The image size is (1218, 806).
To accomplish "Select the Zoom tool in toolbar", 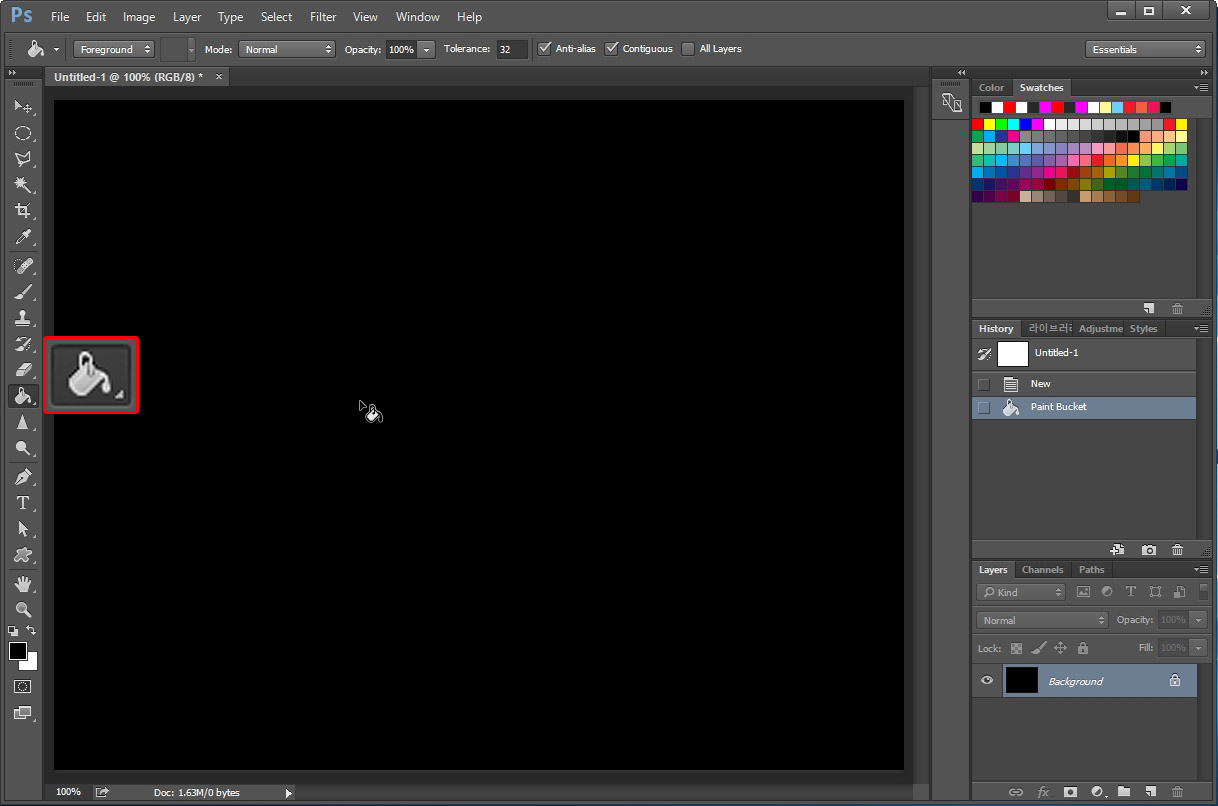I will tap(22, 610).
